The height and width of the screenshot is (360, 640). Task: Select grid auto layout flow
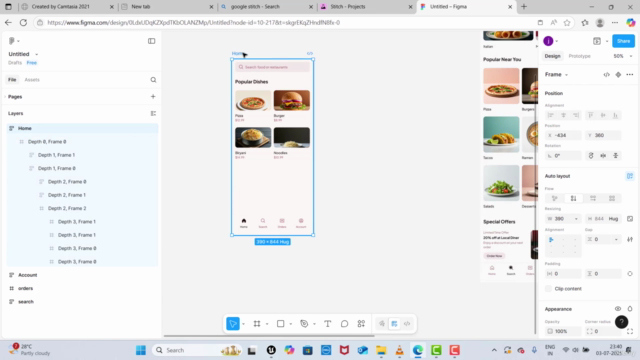point(612,198)
